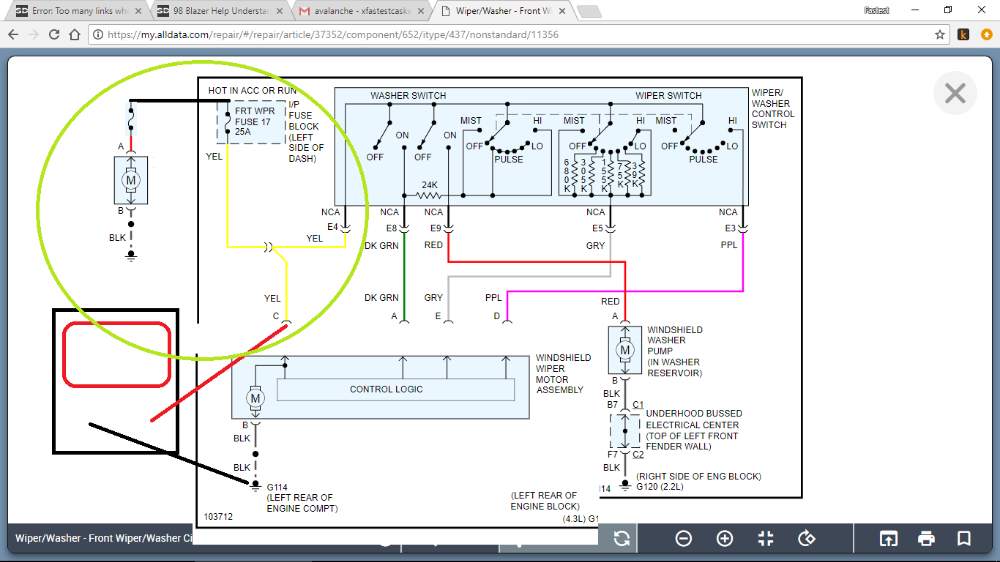Zoom out of the wiring diagram

tap(684, 538)
